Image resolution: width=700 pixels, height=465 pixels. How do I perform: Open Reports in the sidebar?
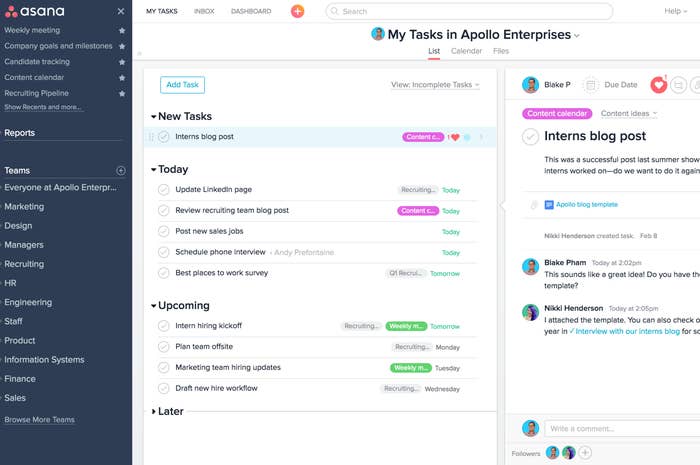point(20,133)
